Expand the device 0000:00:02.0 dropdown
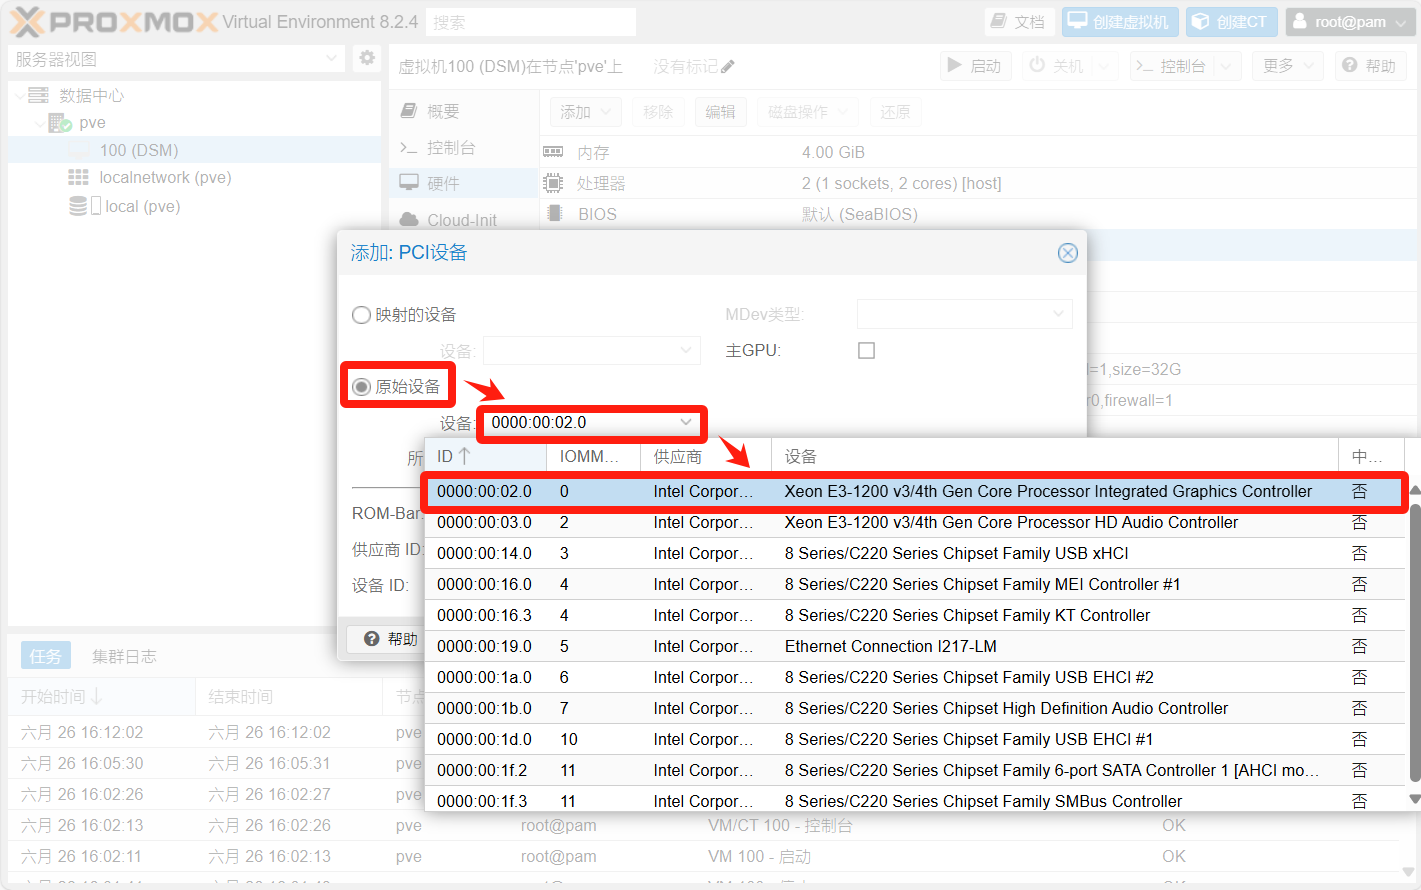This screenshot has width=1421, height=890. point(686,422)
